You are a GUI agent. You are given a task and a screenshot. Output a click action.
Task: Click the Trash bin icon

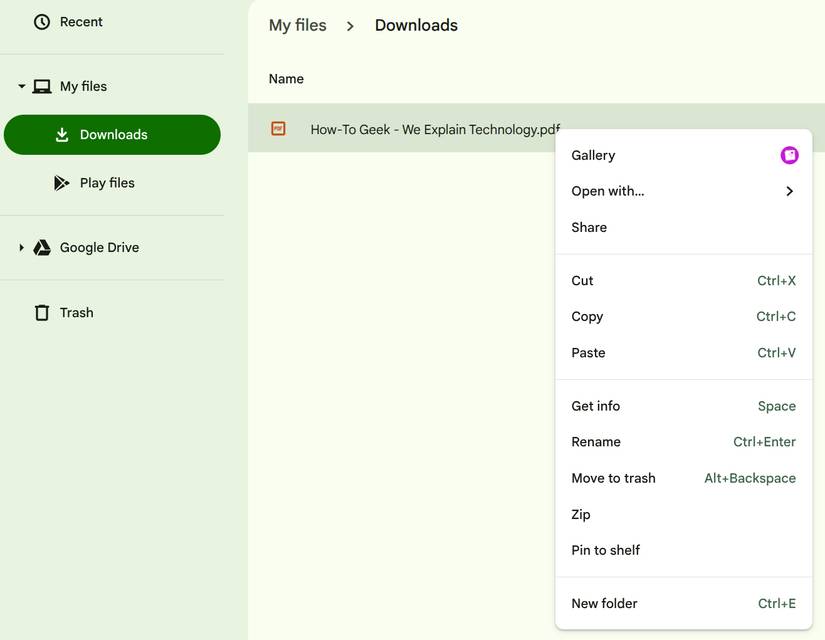tap(42, 313)
